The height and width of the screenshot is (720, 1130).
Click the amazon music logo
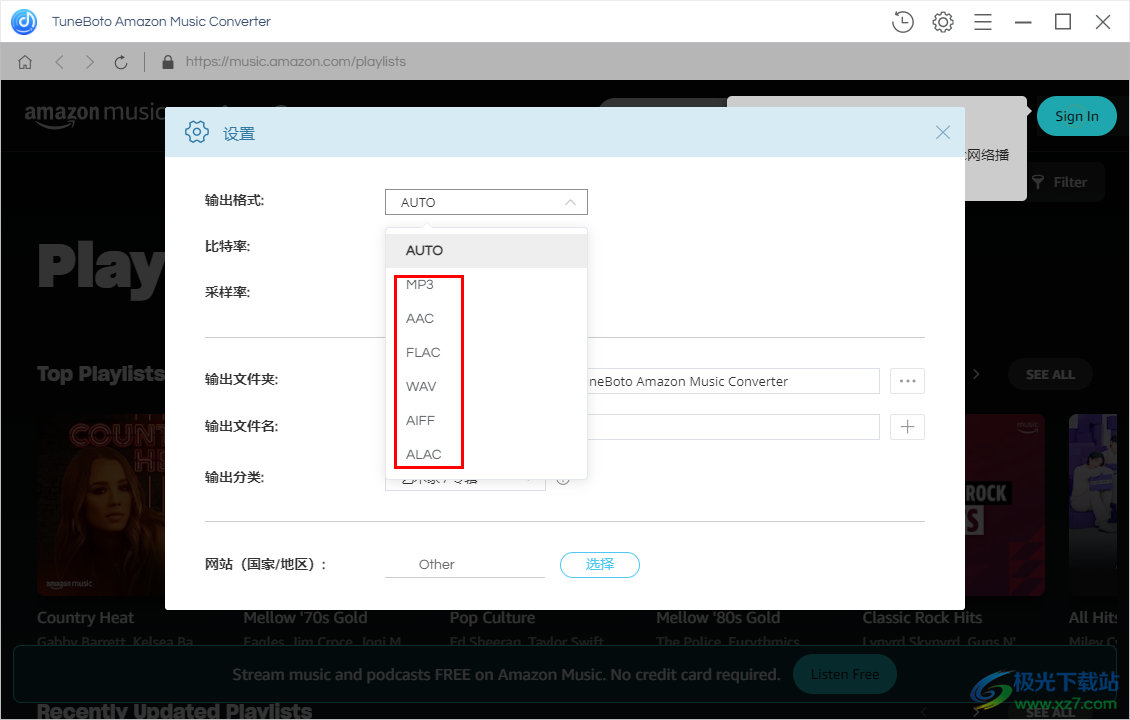point(95,114)
